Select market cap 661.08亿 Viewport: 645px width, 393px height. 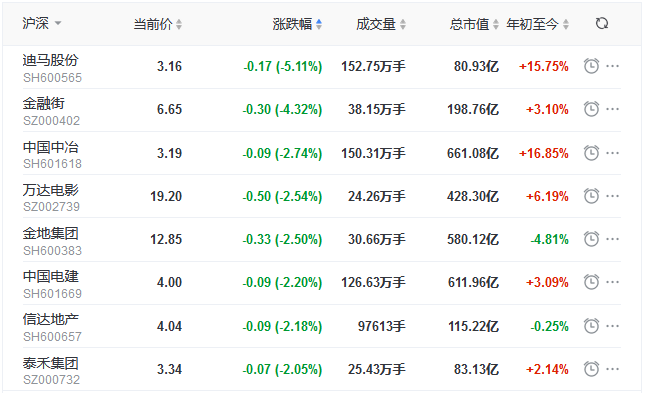coord(473,153)
